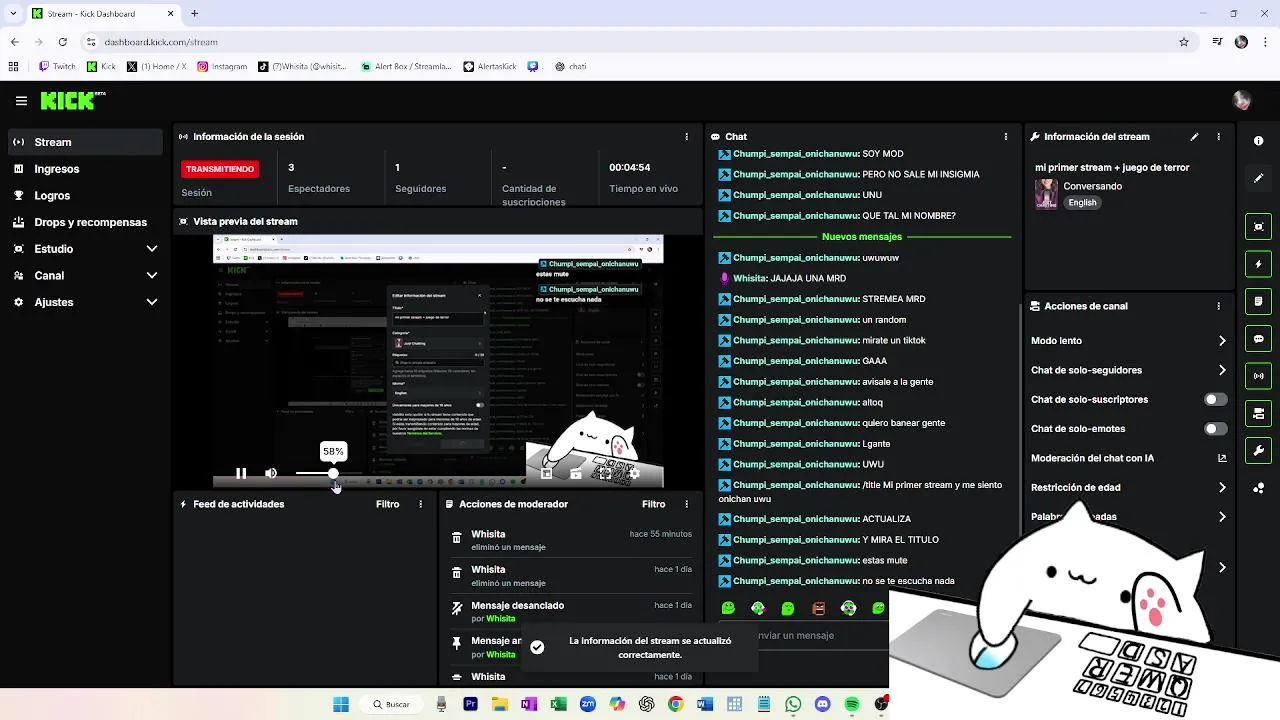Screen dimensions: 1280x720
Task: Open options of Información de la sesión panel
Action: tap(686, 137)
